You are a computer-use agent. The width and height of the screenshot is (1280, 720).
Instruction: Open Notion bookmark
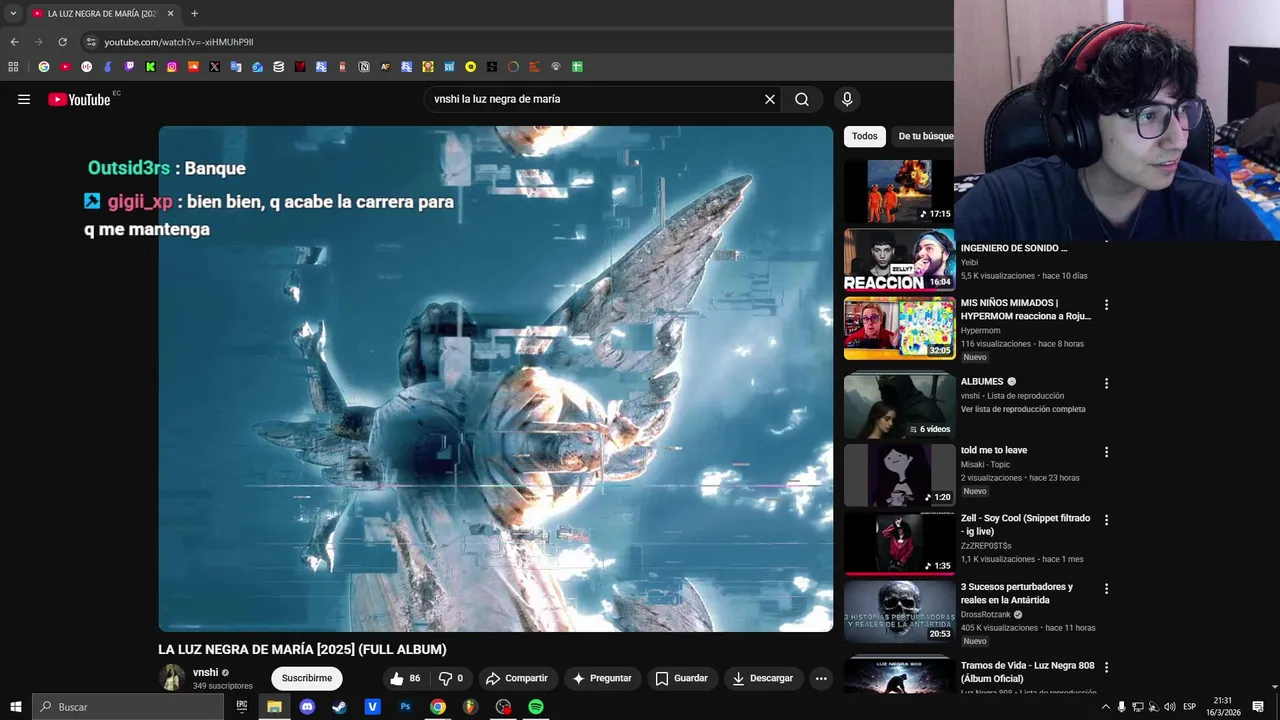(x=364, y=67)
